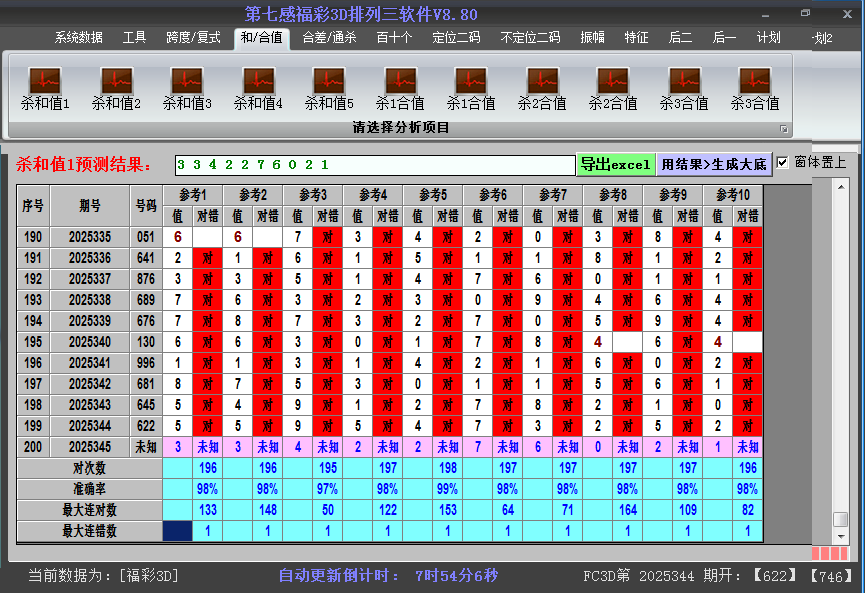Select the 杀和值2 analysis icon
The height and width of the screenshot is (593, 865).
[116, 81]
